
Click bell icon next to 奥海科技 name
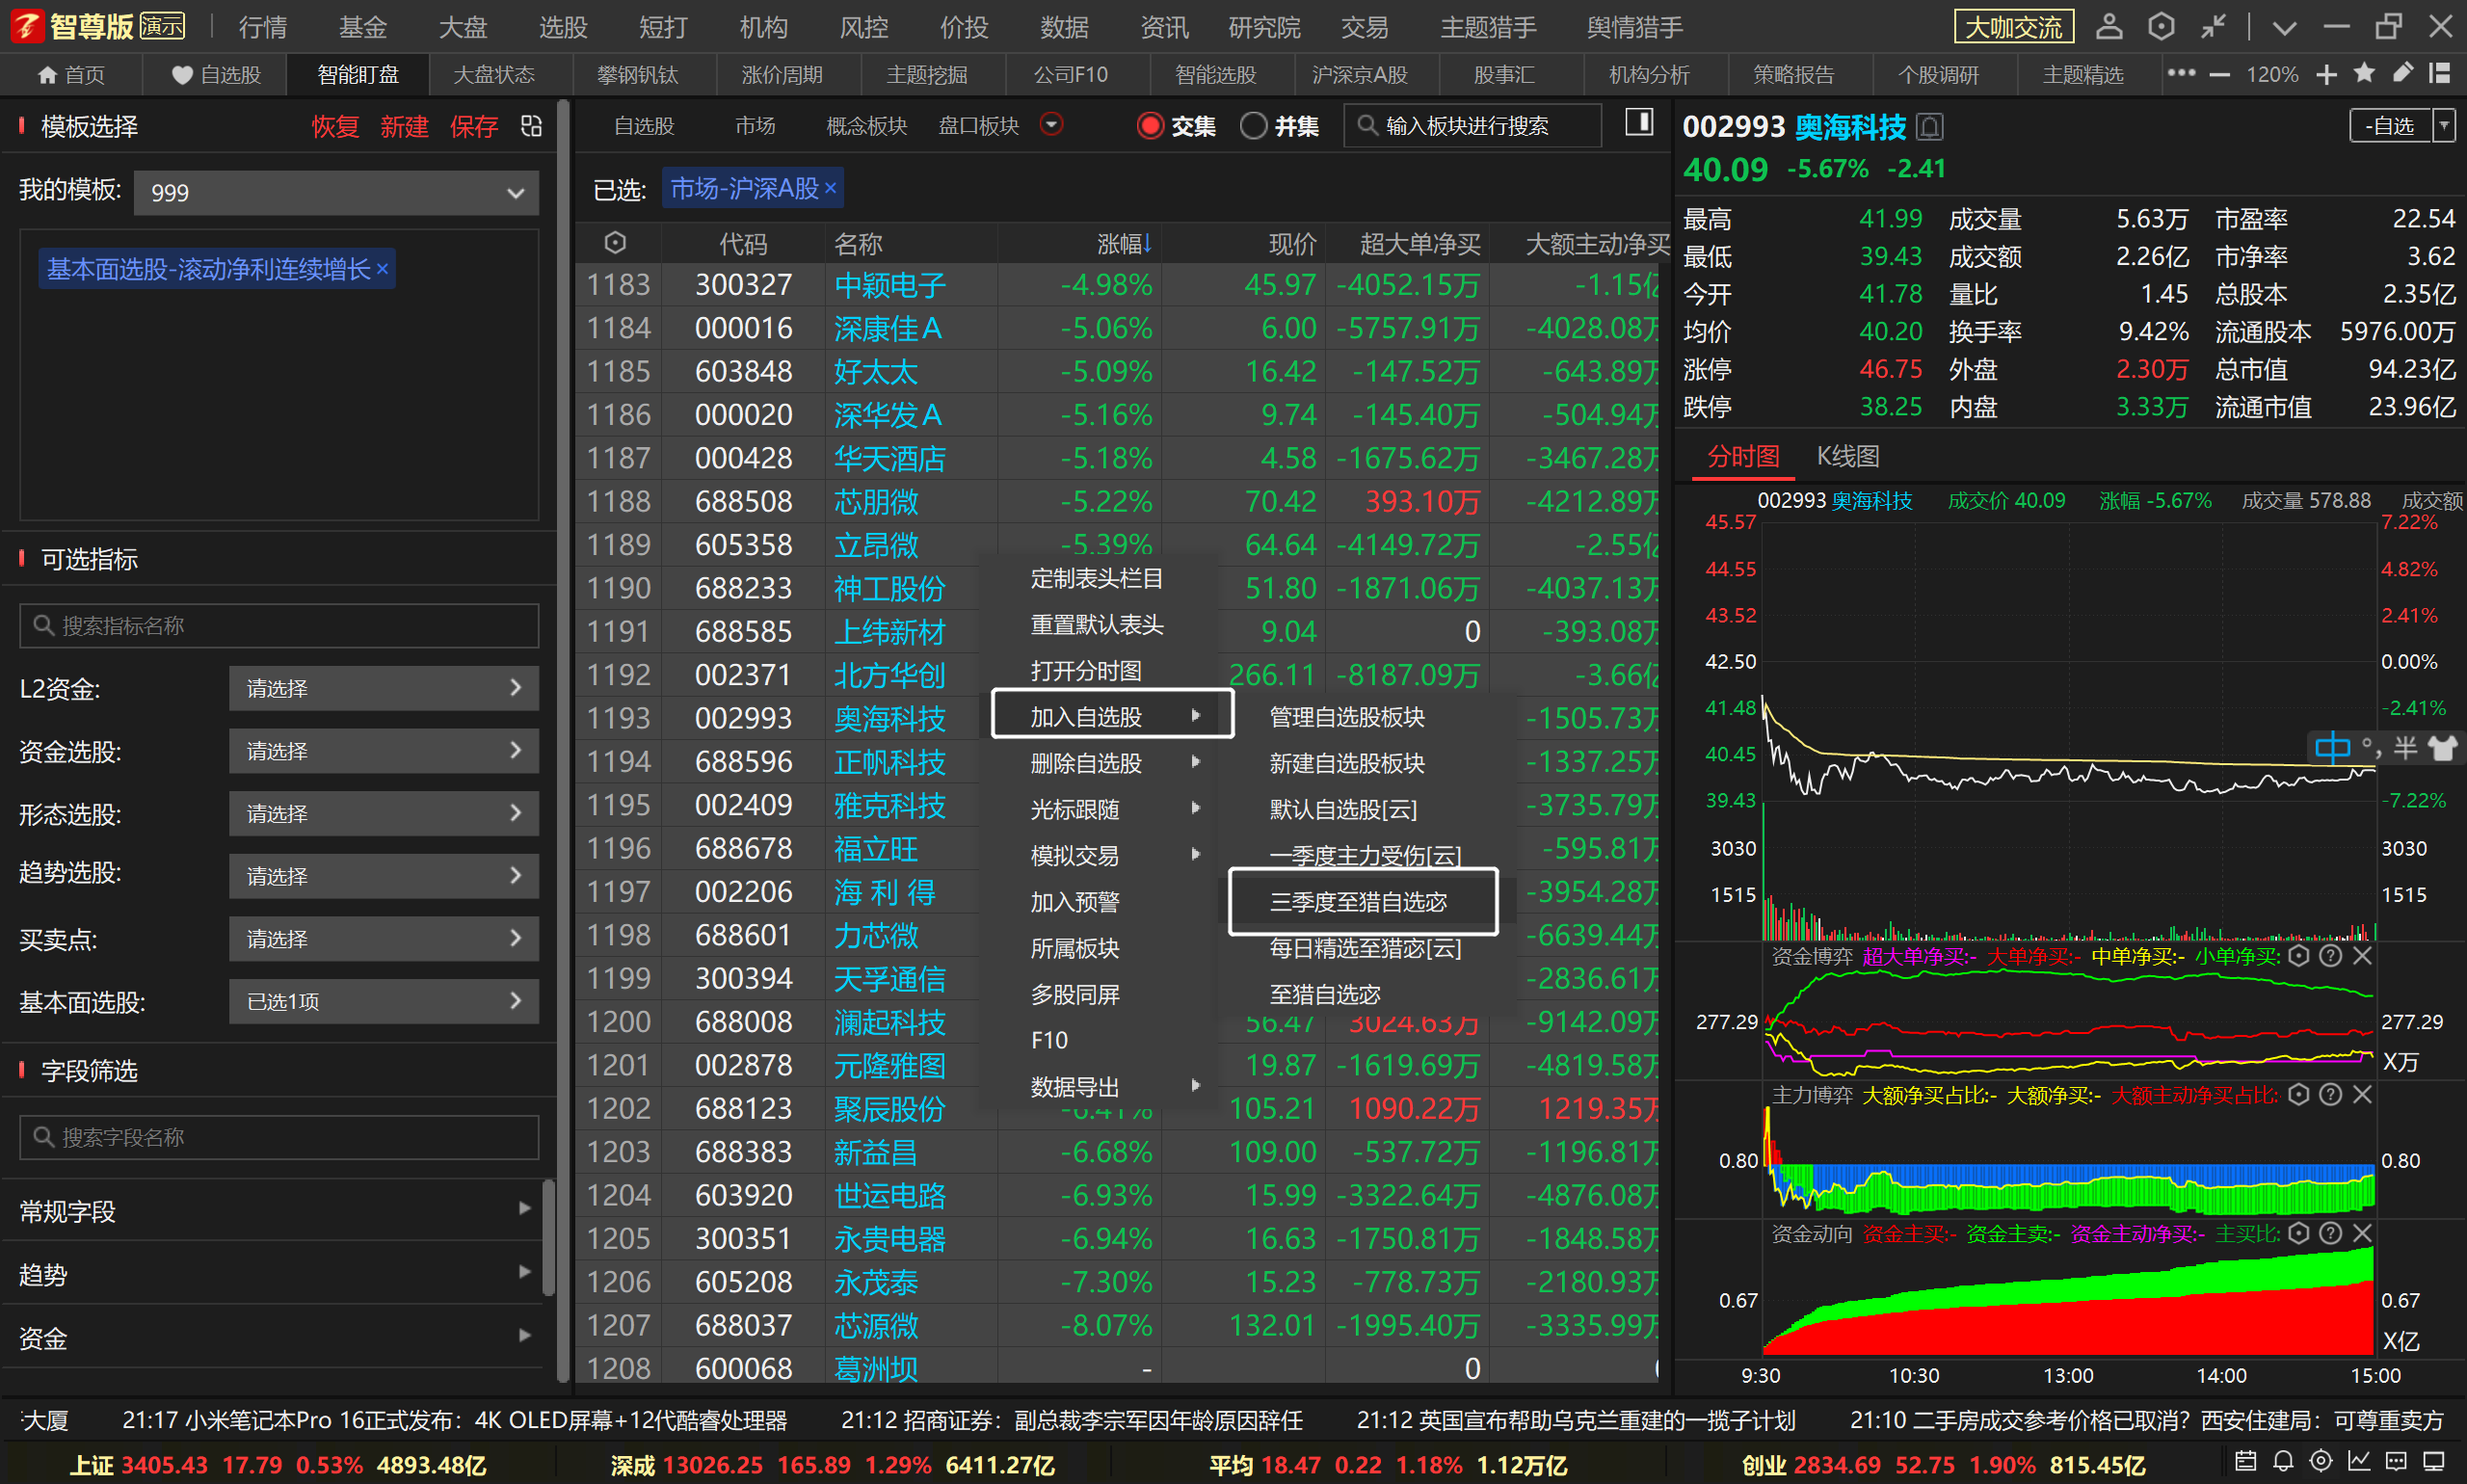1930,127
